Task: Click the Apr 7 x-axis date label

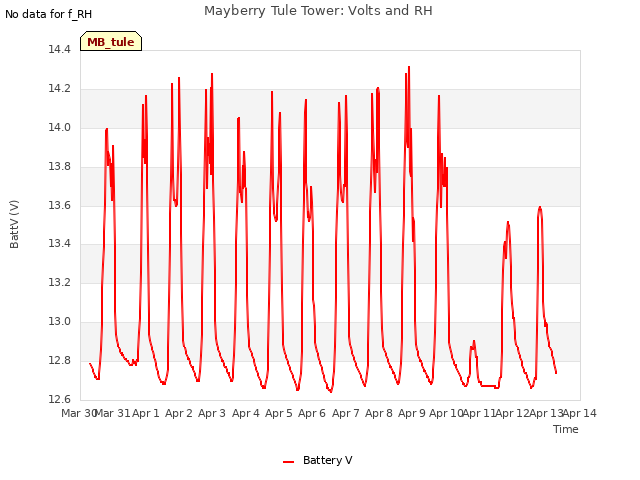Action: (346, 413)
